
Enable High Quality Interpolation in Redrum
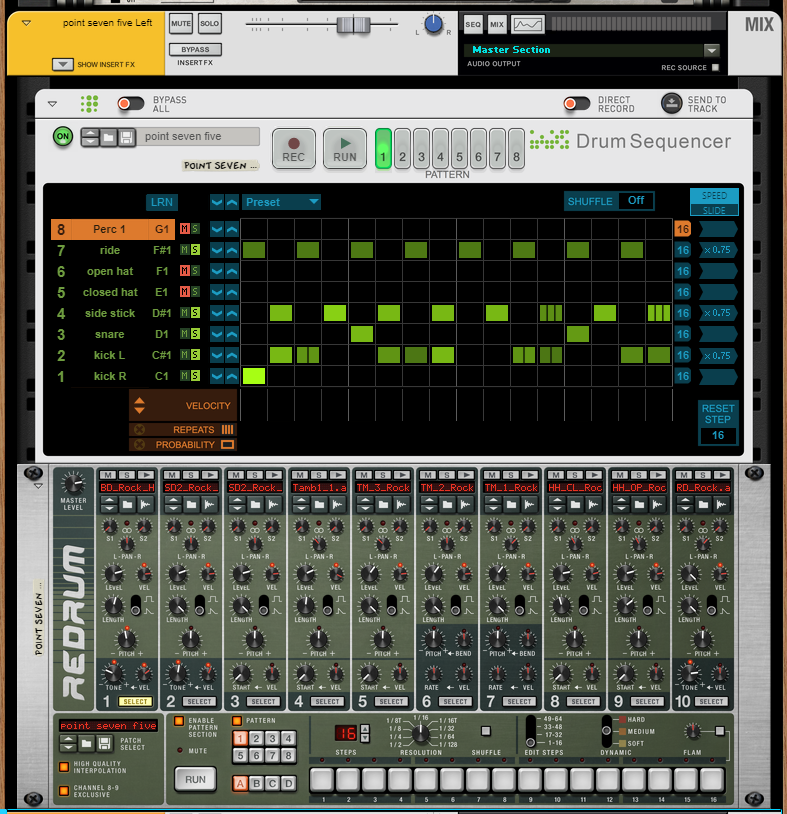pyautogui.click(x=64, y=766)
